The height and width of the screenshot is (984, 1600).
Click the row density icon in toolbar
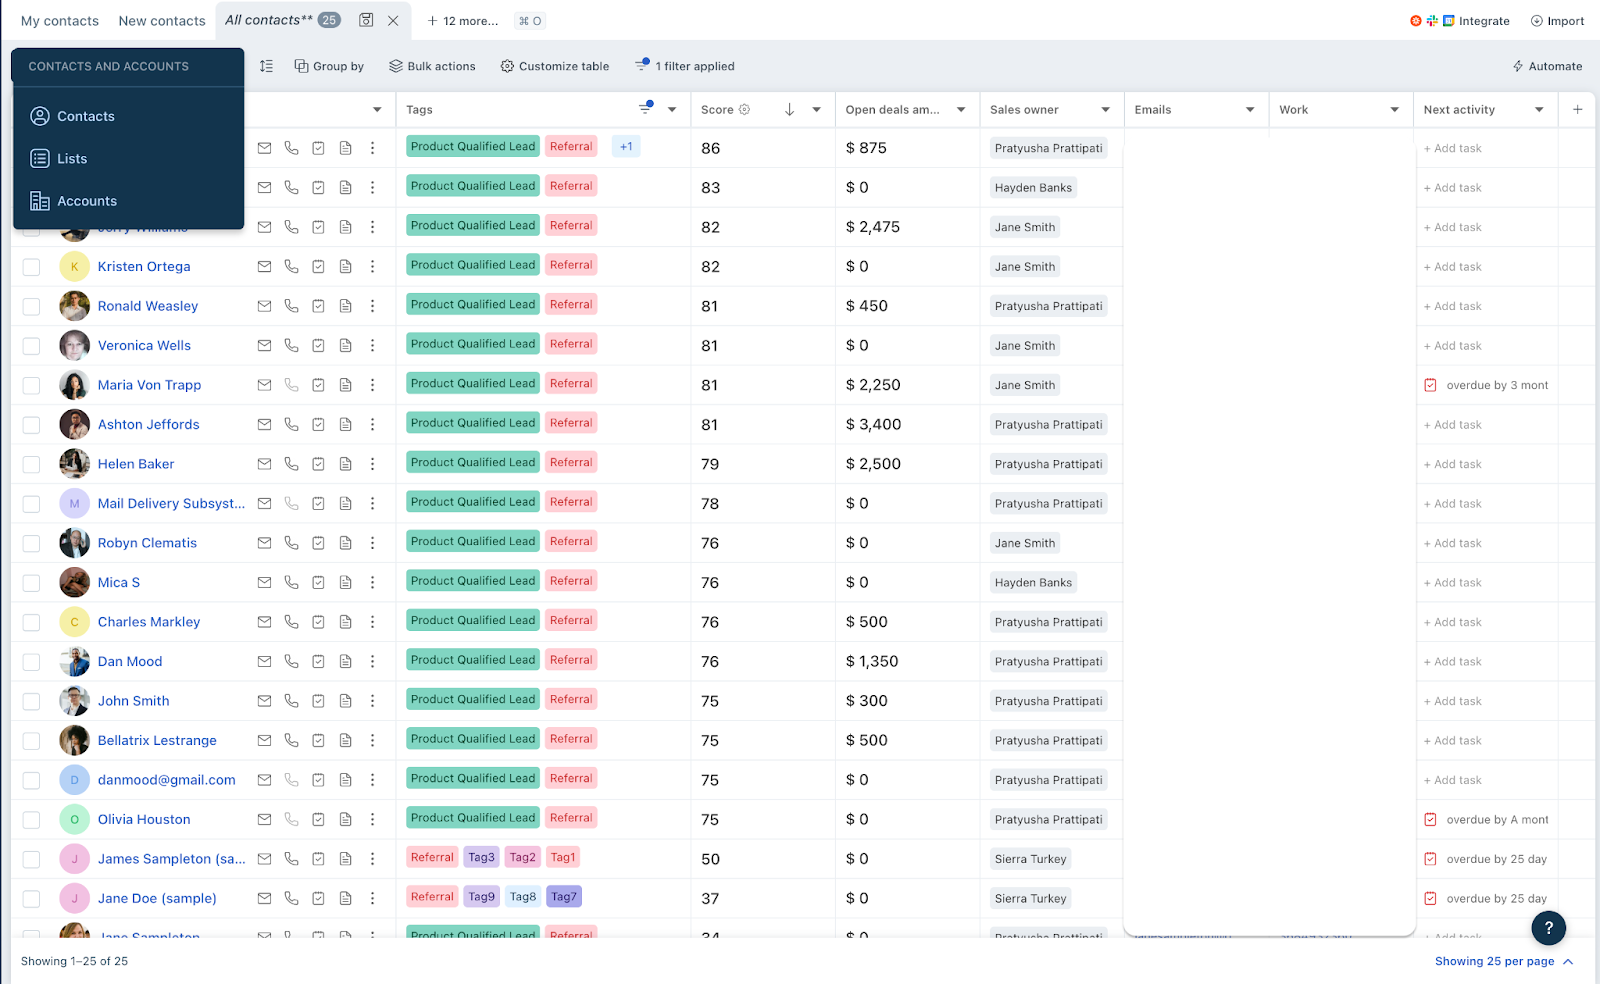coord(266,66)
